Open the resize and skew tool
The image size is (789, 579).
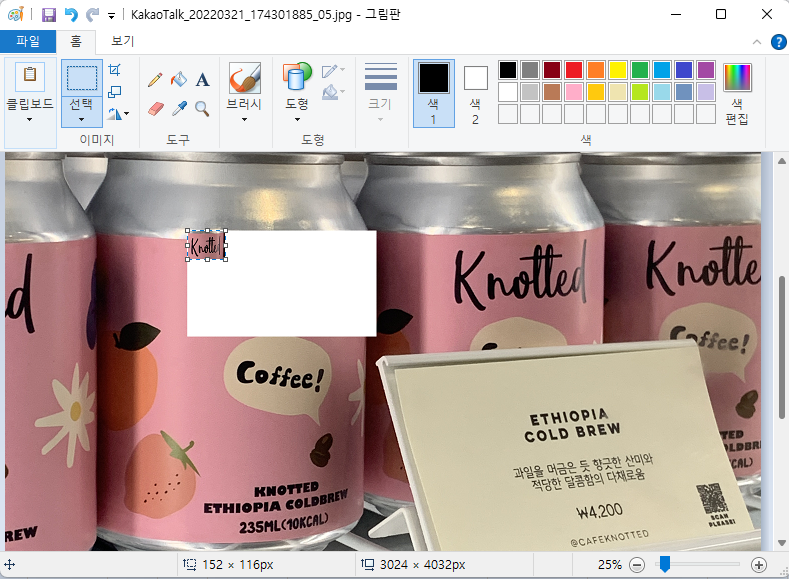coord(115,92)
